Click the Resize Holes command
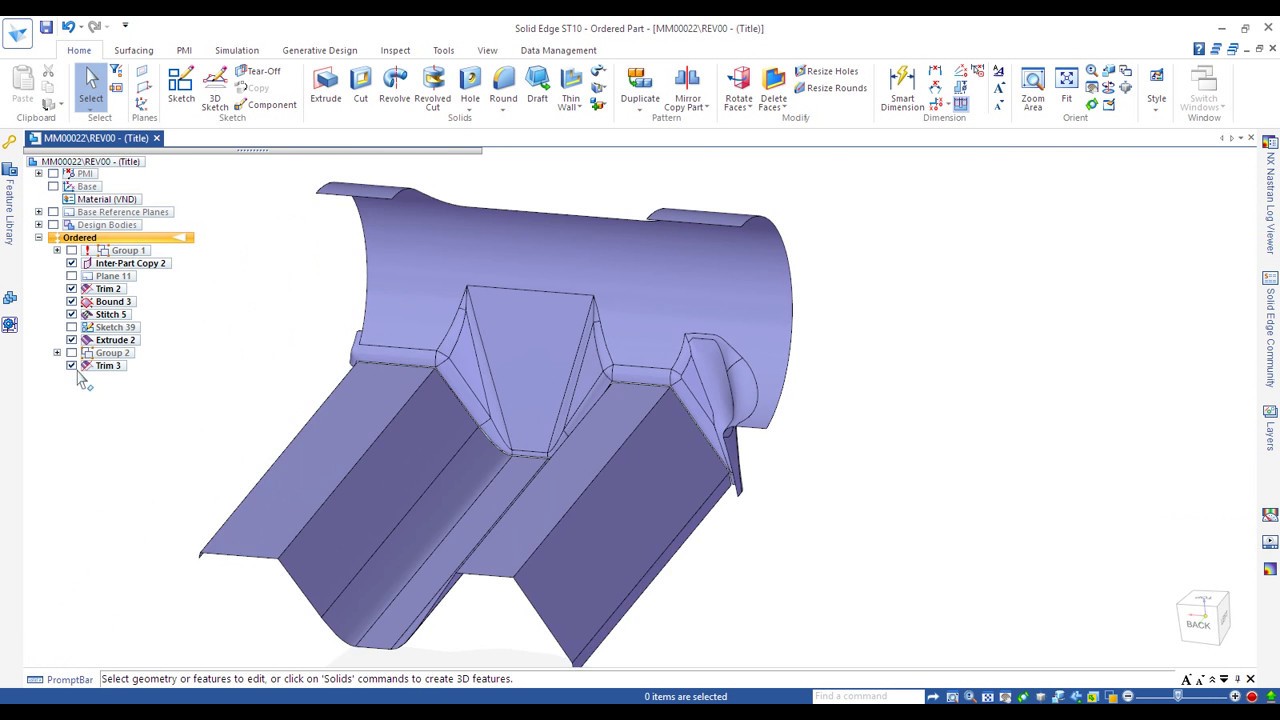 [826, 71]
